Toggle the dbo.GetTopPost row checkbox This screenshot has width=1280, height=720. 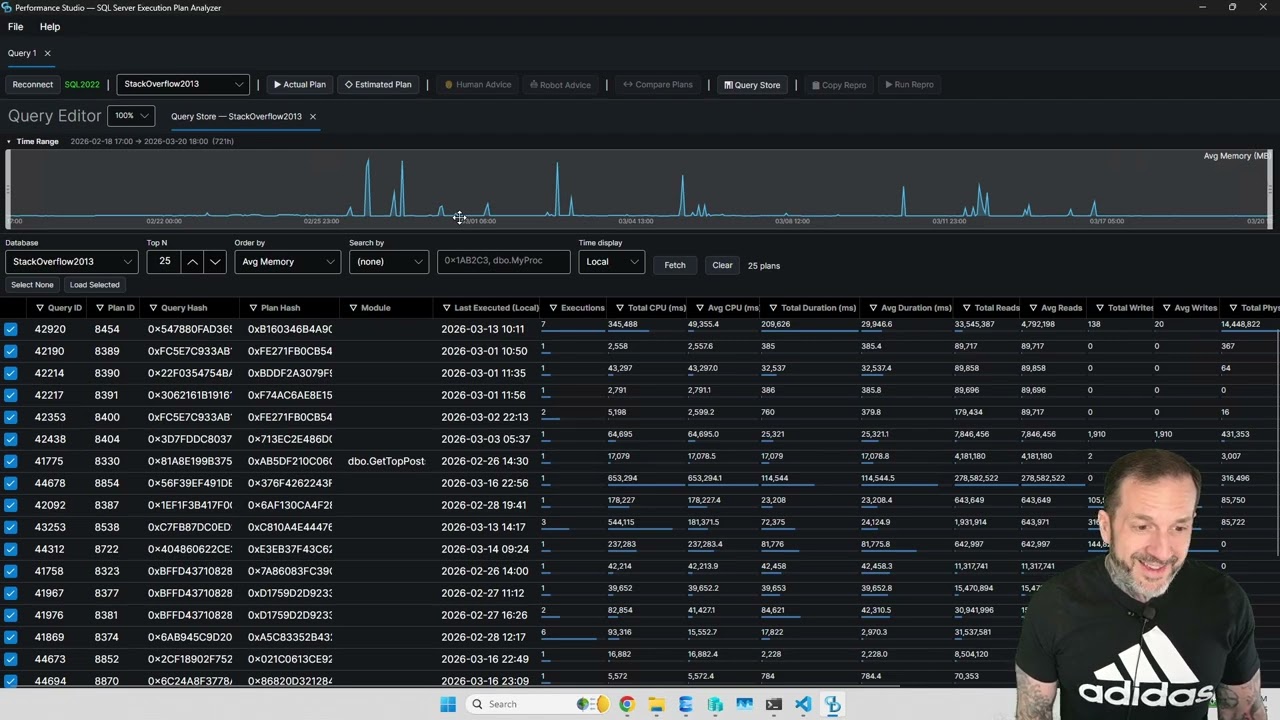tap(10, 461)
